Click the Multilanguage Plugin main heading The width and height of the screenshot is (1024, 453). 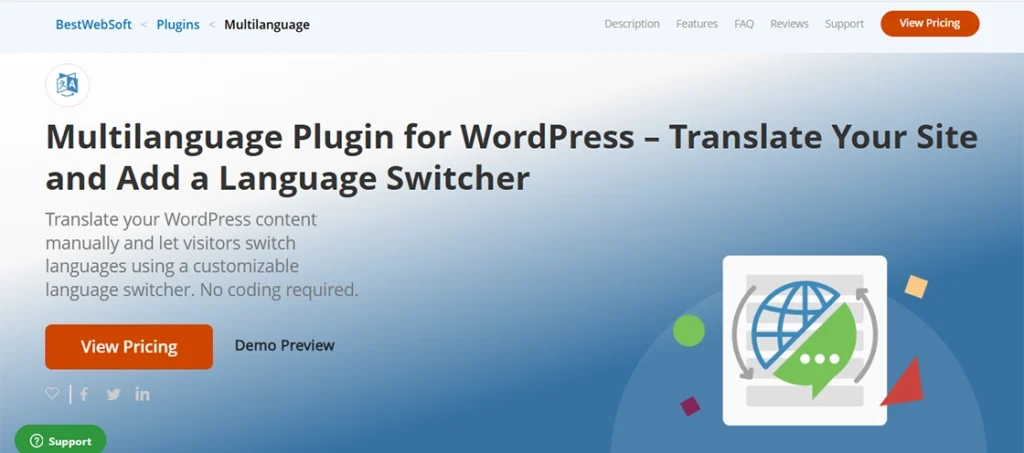(511, 157)
